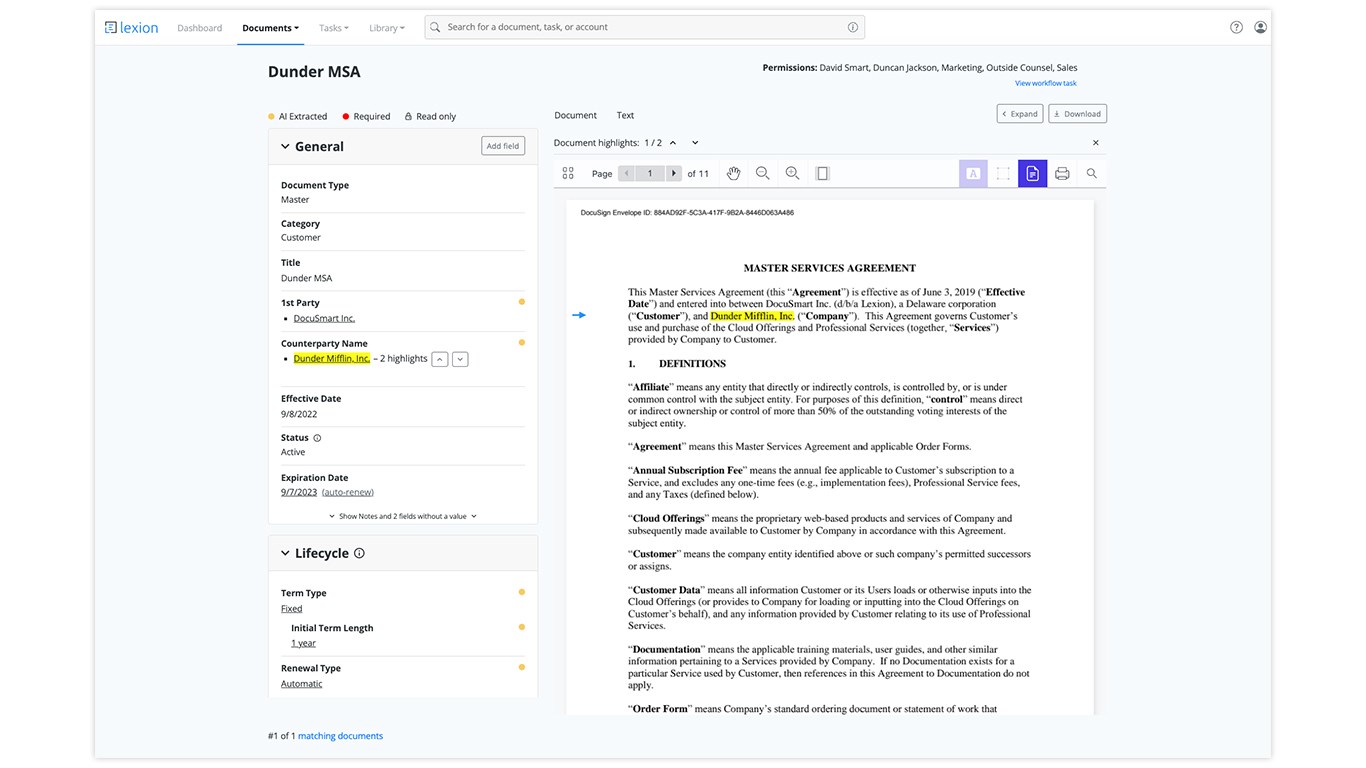Open the Library dropdown menu
Viewport: 1366px width, 768px height.
pyautogui.click(x=386, y=28)
